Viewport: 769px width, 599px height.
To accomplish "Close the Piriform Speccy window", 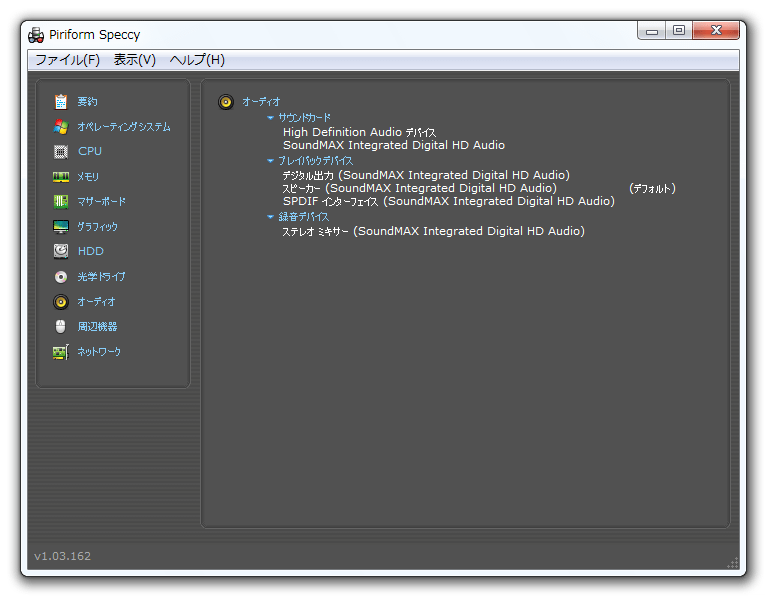I will coord(716,31).
